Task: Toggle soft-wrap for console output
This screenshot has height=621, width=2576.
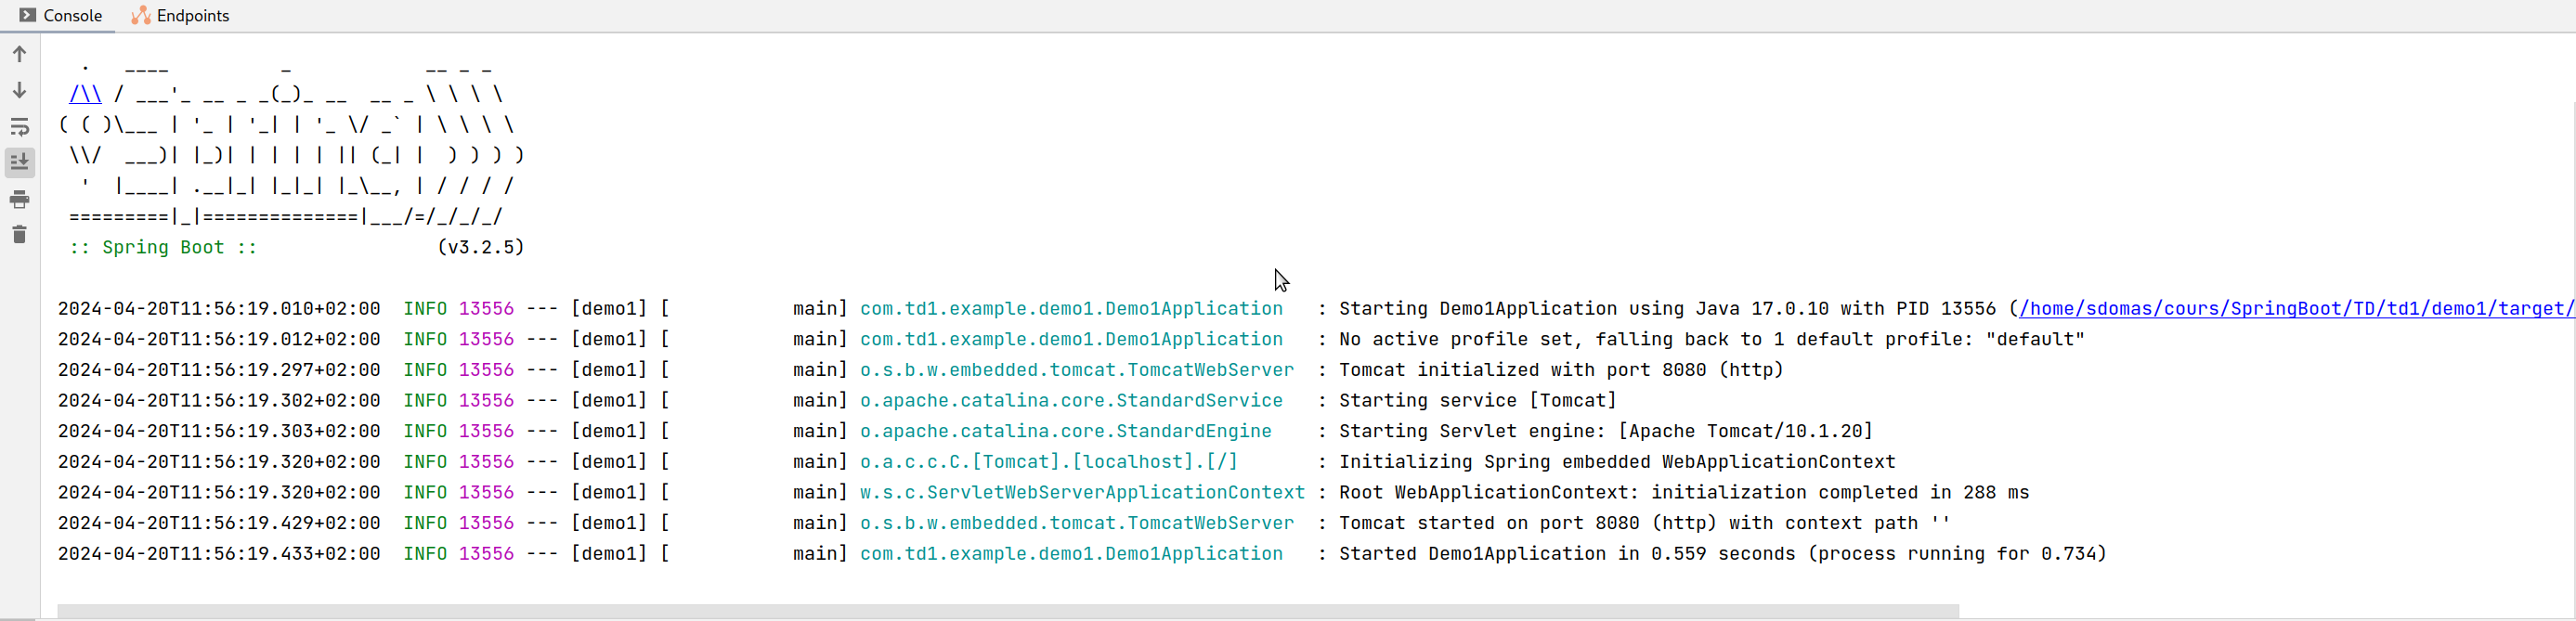Action: pos(19,127)
